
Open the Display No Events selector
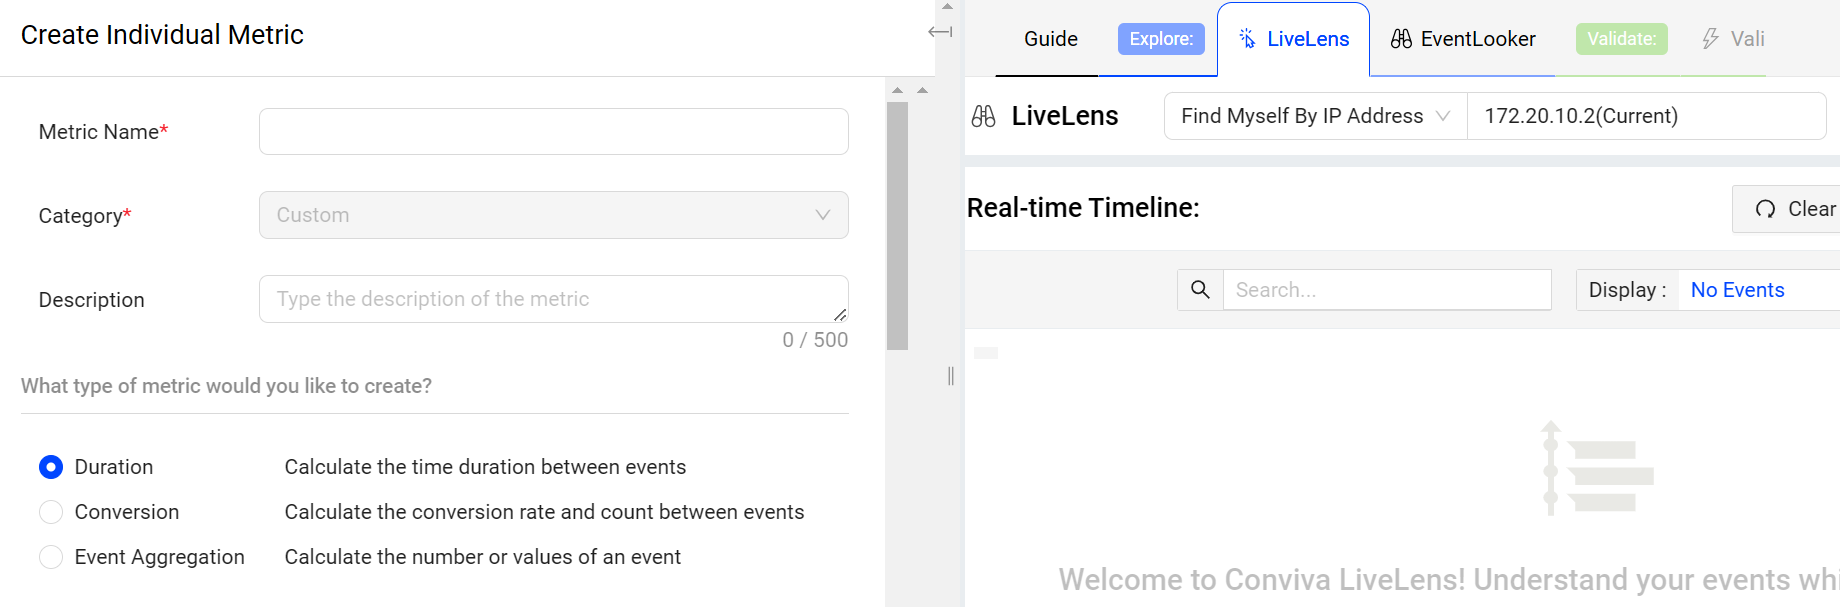[1737, 290]
